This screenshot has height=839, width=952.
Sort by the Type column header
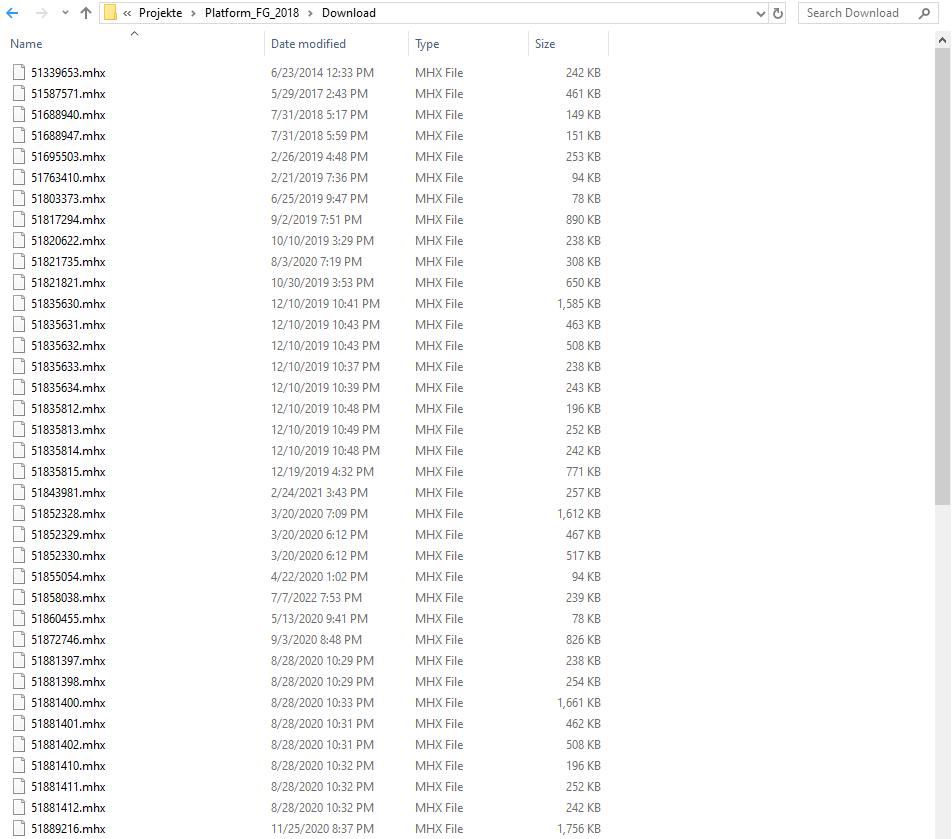coord(427,44)
